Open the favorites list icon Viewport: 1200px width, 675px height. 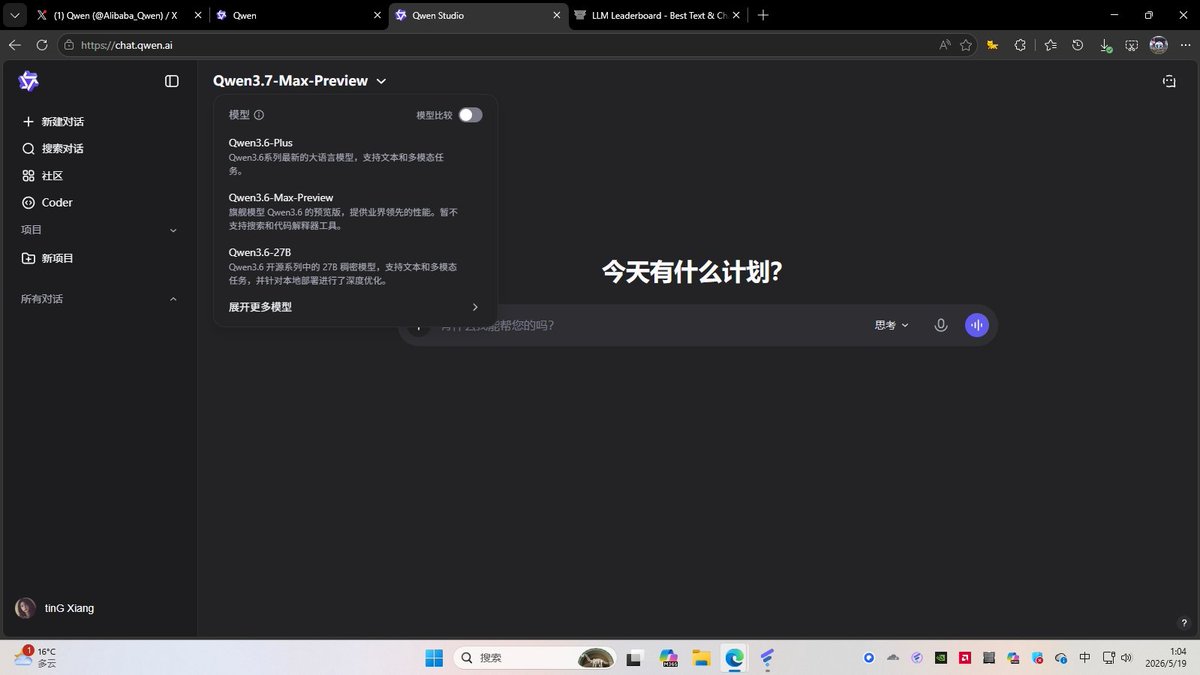[1050, 45]
